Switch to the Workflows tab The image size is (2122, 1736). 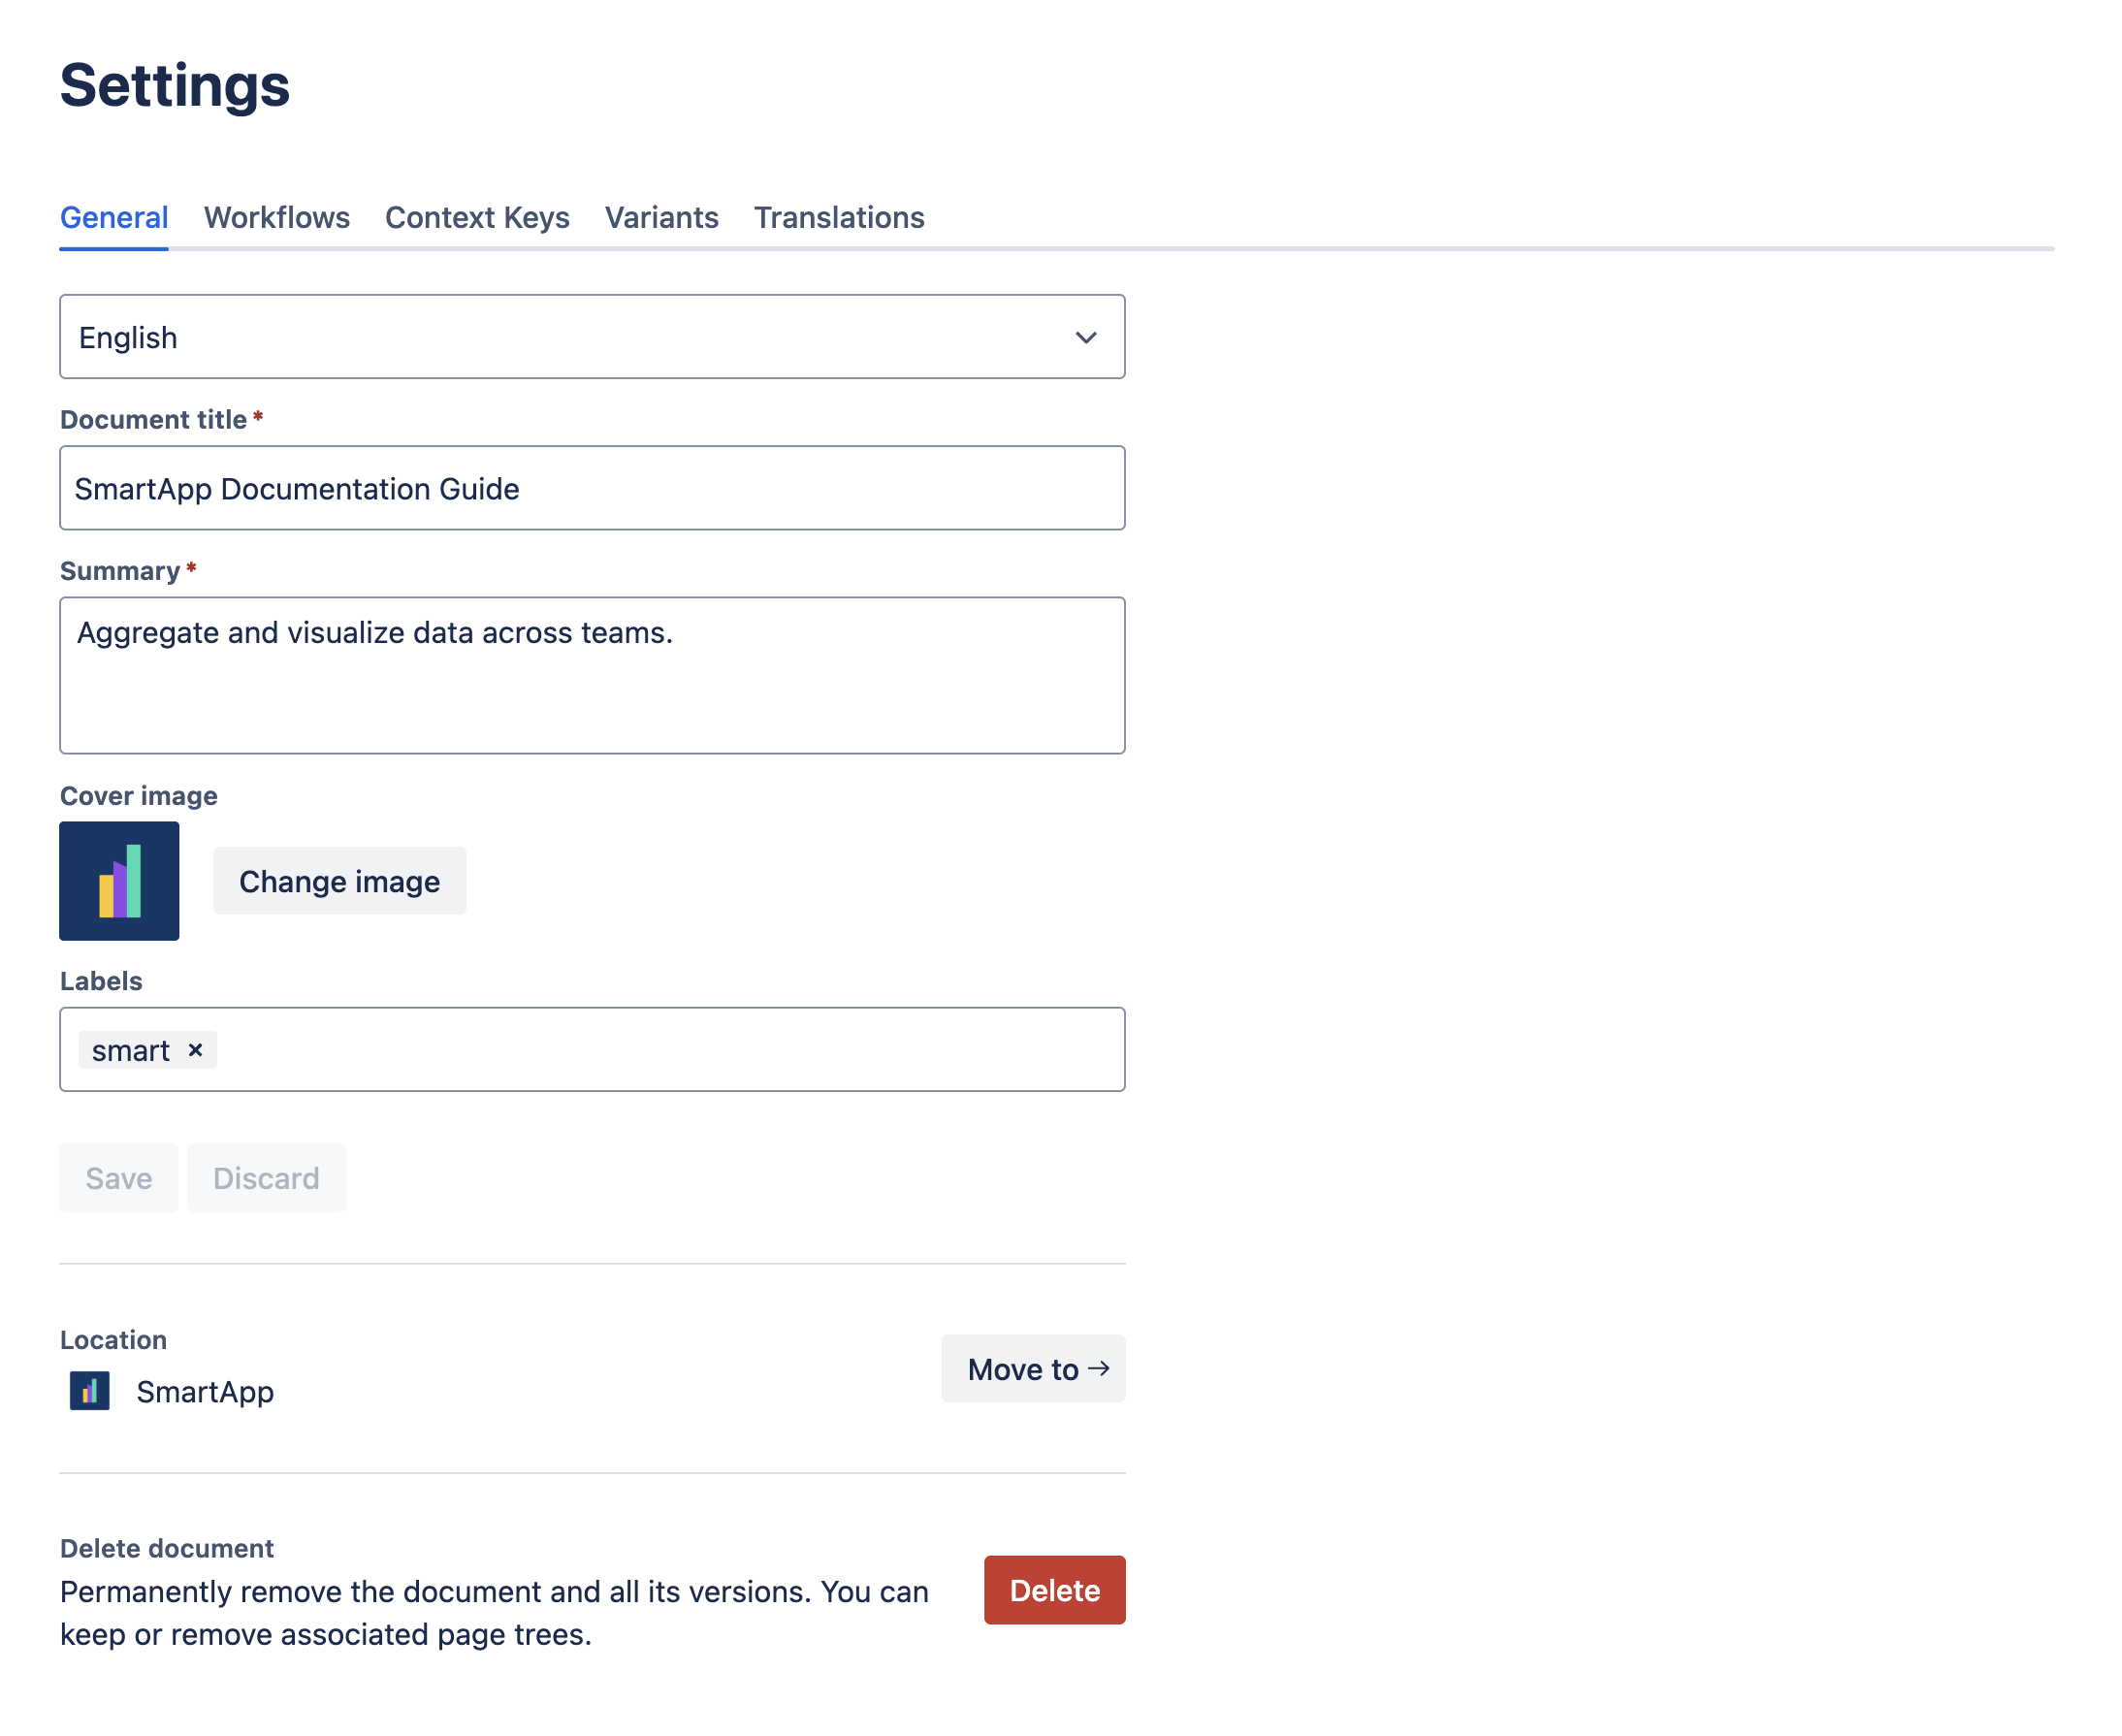(x=276, y=217)
